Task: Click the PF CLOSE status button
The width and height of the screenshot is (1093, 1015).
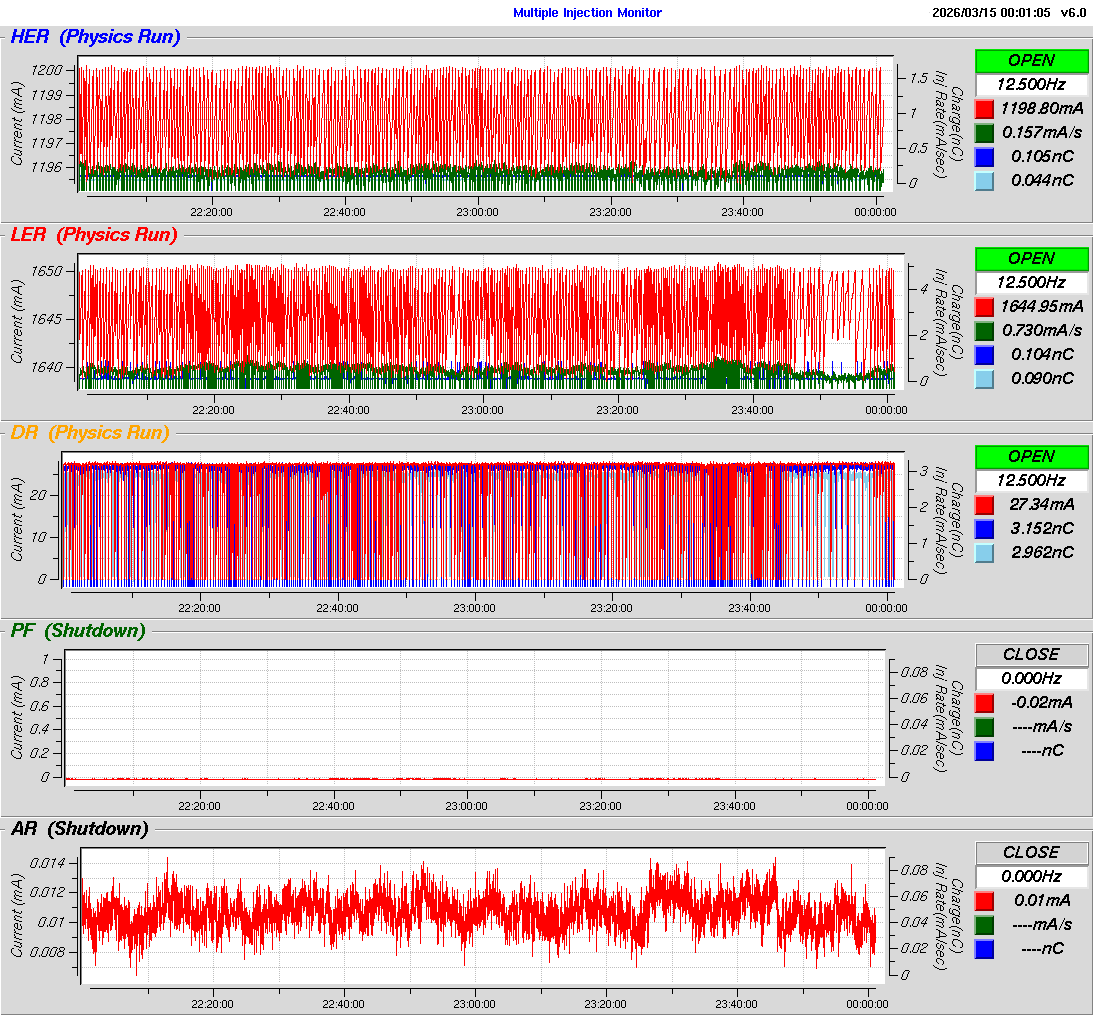Action: [1031, 654]
